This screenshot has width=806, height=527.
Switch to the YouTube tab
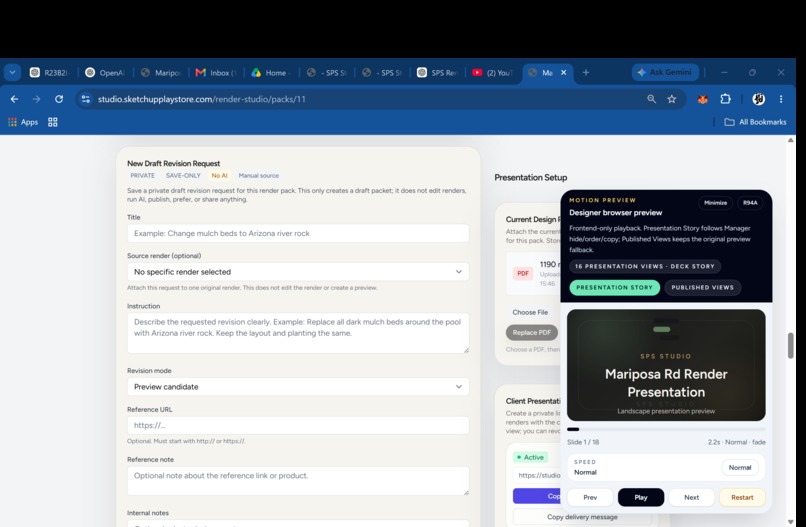pyautogui.click(x=492, y=72)
